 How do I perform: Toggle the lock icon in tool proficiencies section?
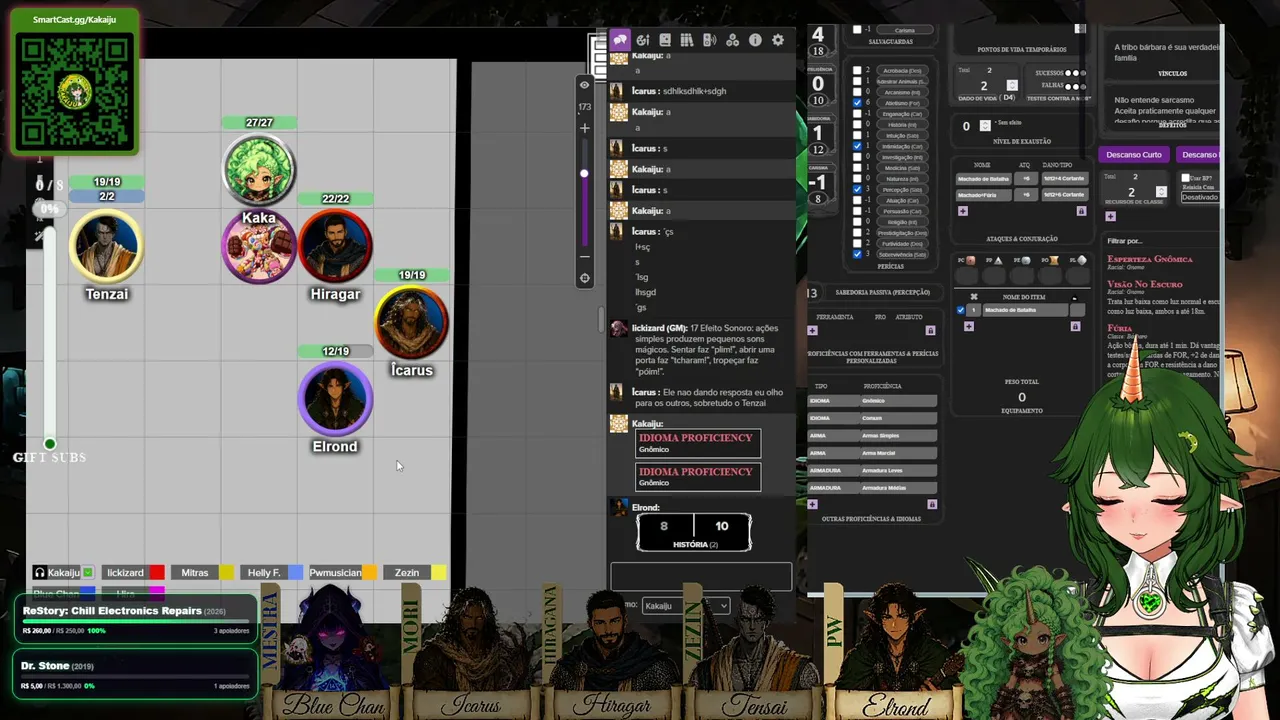(930, 330)
